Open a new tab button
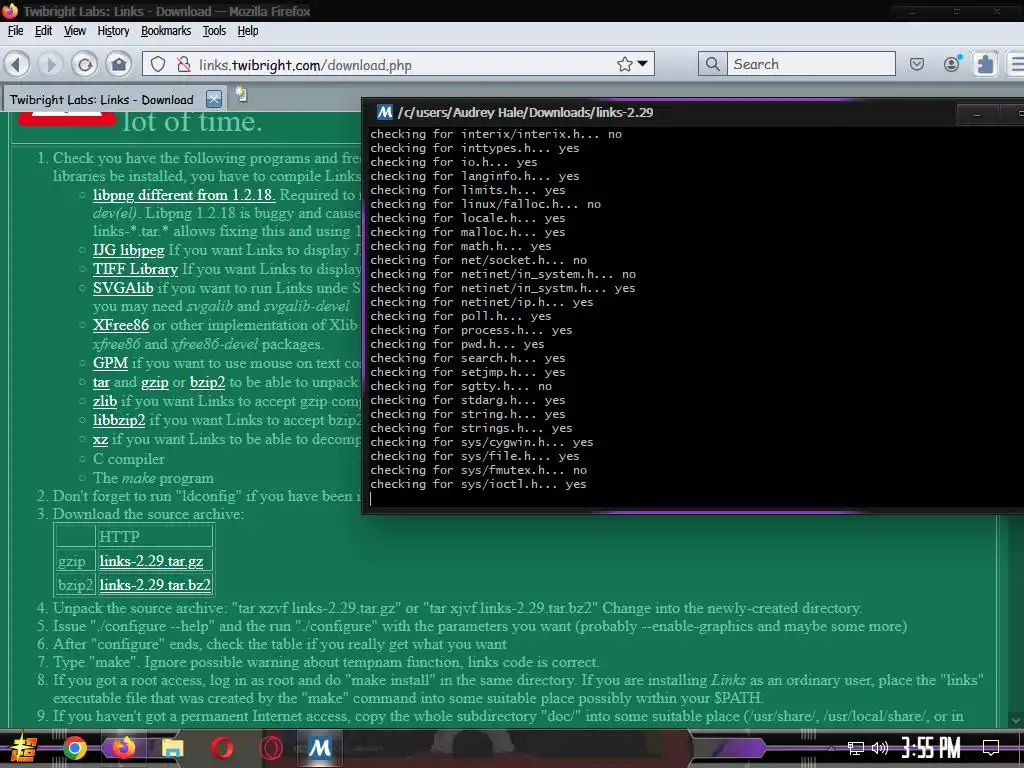Screen dimensions: 1024x768 [241, 95]
